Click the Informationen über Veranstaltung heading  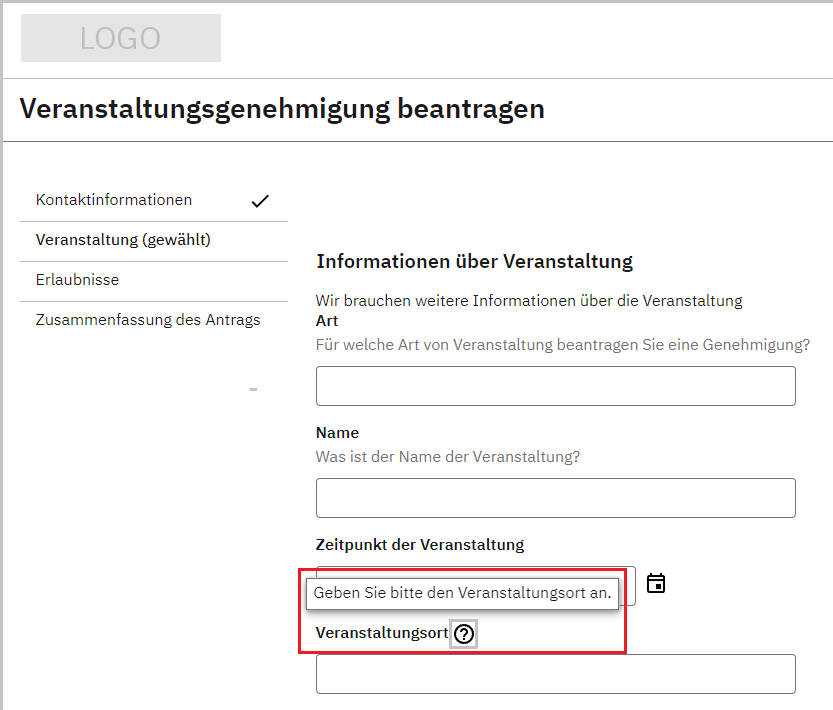coord(474,262)
